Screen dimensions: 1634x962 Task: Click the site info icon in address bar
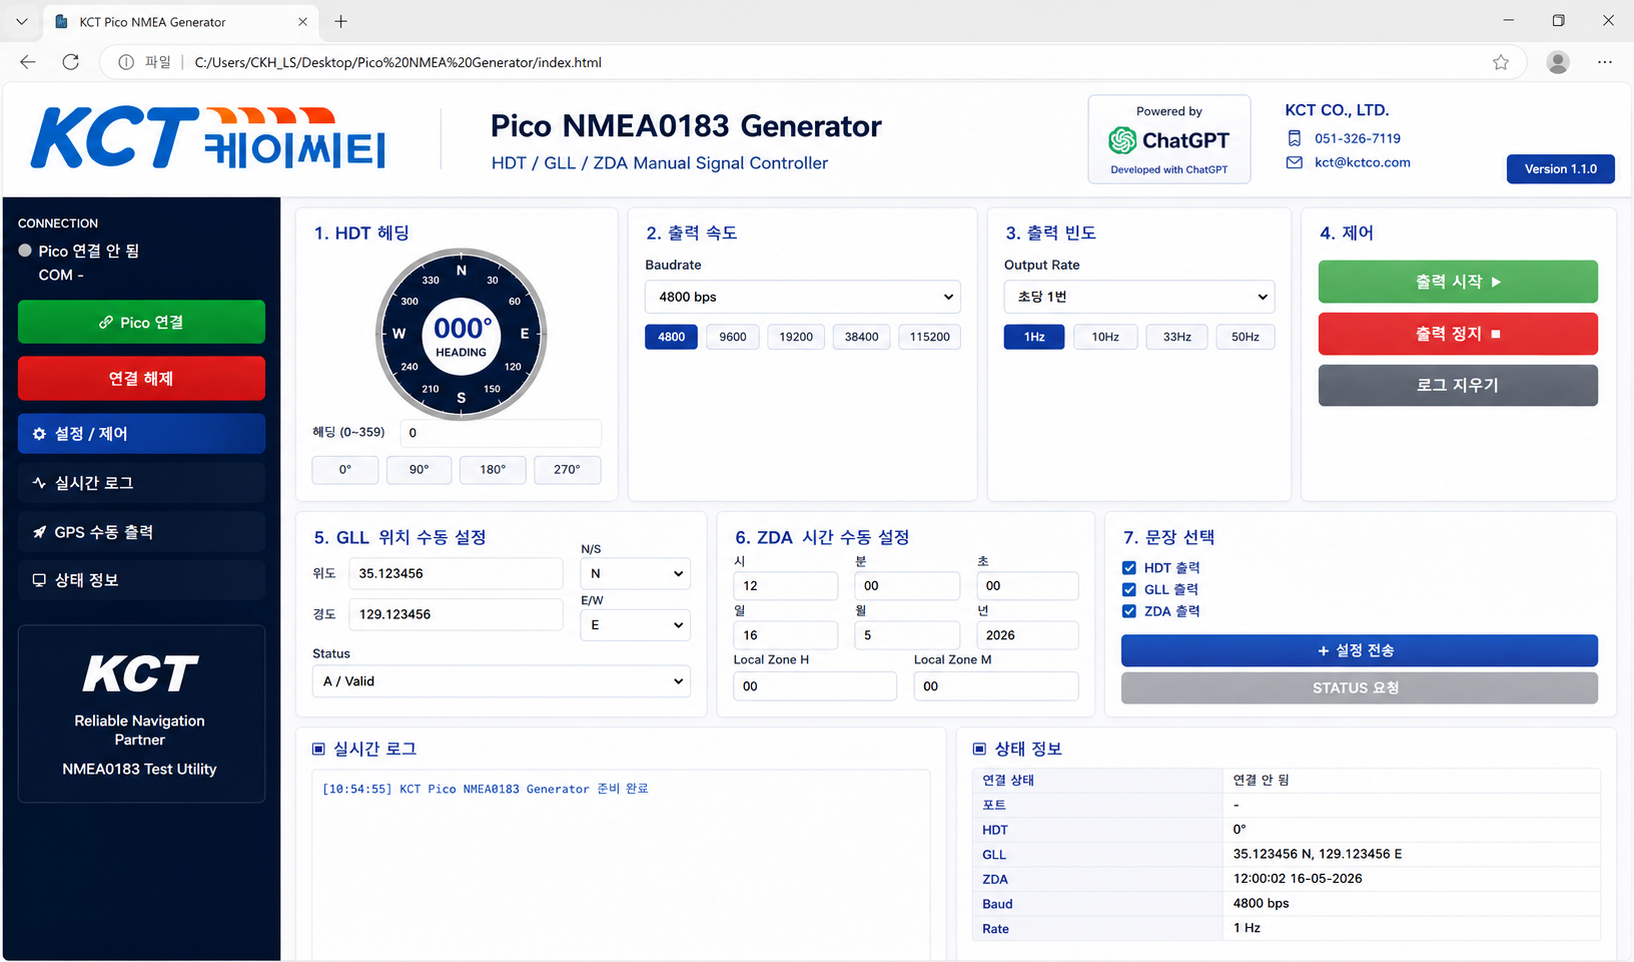point(126,62)
